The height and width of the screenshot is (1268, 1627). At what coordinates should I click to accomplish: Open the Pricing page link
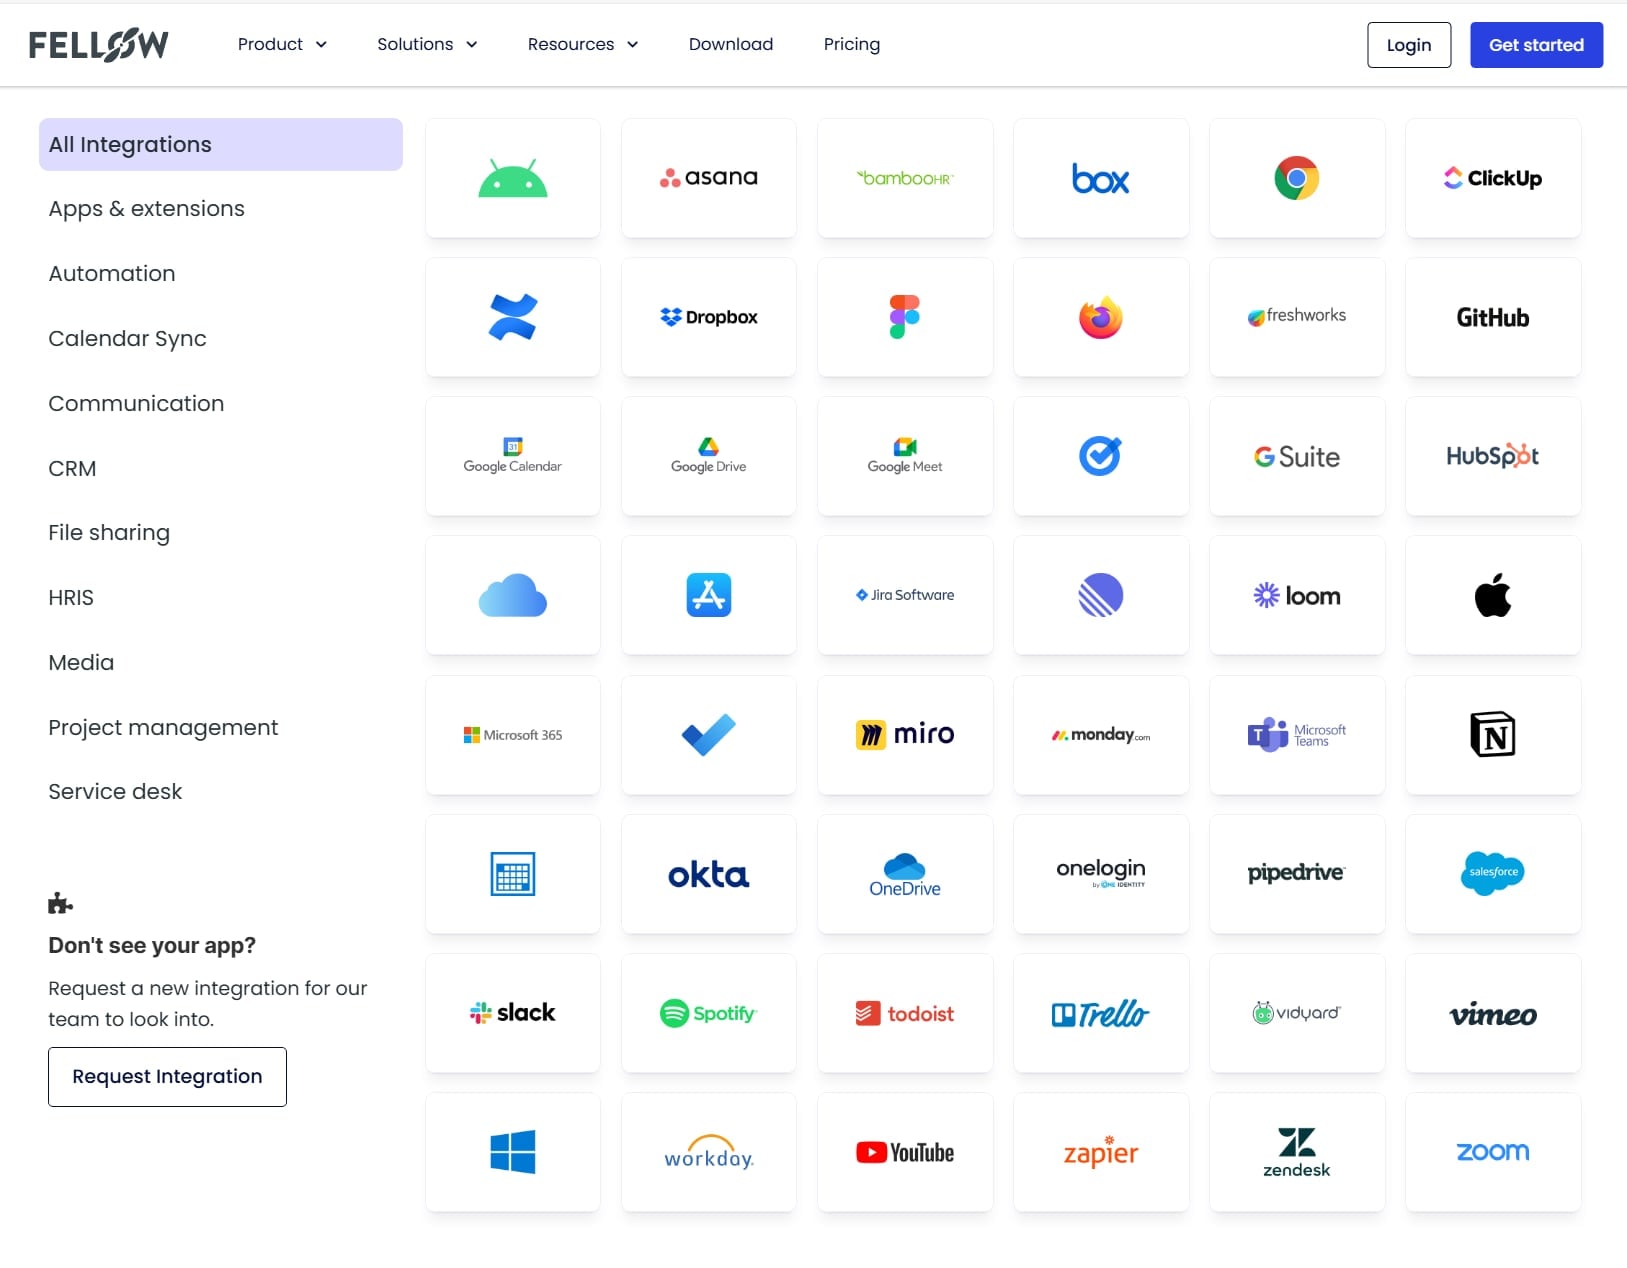pos(852,44)
